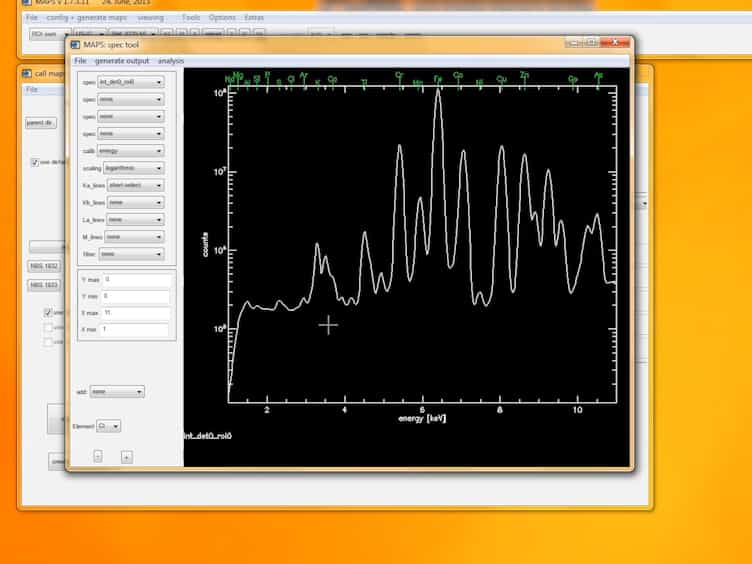Expand the scaling dropdown set to logarithmic
The width and height of the screenshot is (752, 564).
pyautogui.click(x=134, y=168)
